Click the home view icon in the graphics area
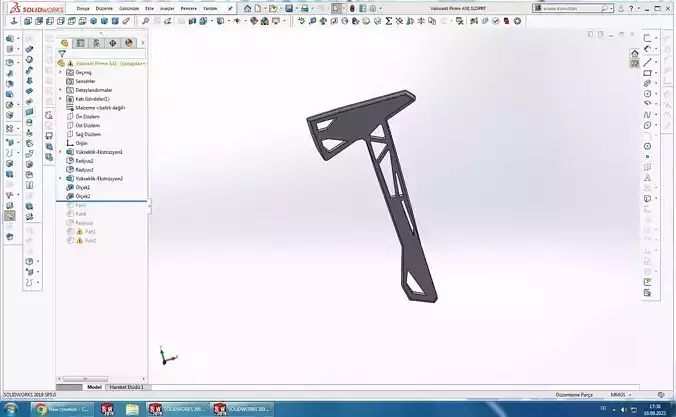This screenshot has height=417, width=676. click(x=635, y=53)
